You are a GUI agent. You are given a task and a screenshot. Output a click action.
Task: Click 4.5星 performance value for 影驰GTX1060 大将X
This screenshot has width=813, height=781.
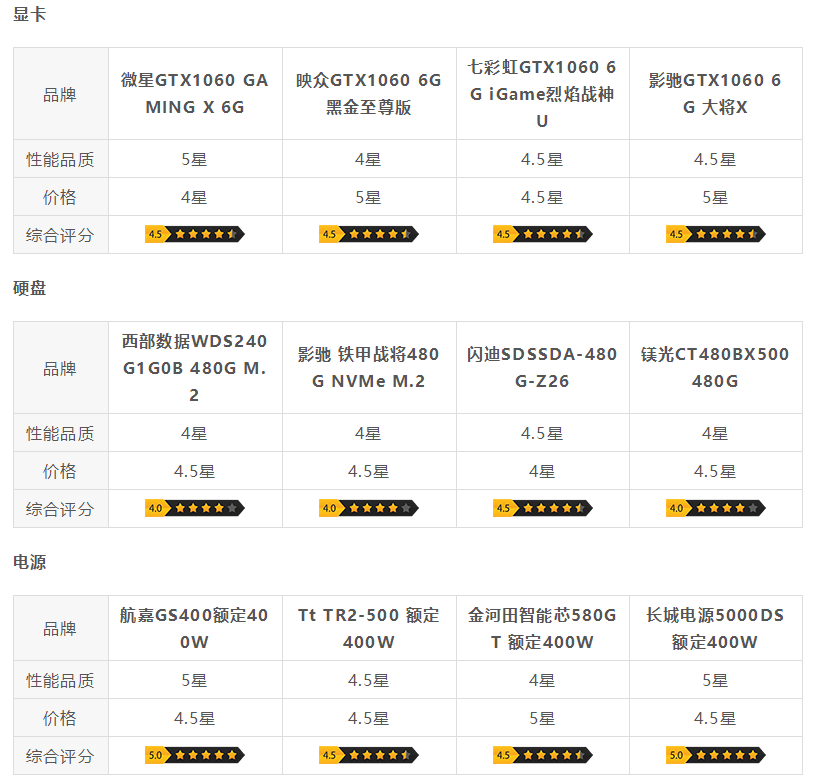coord(716,159)
